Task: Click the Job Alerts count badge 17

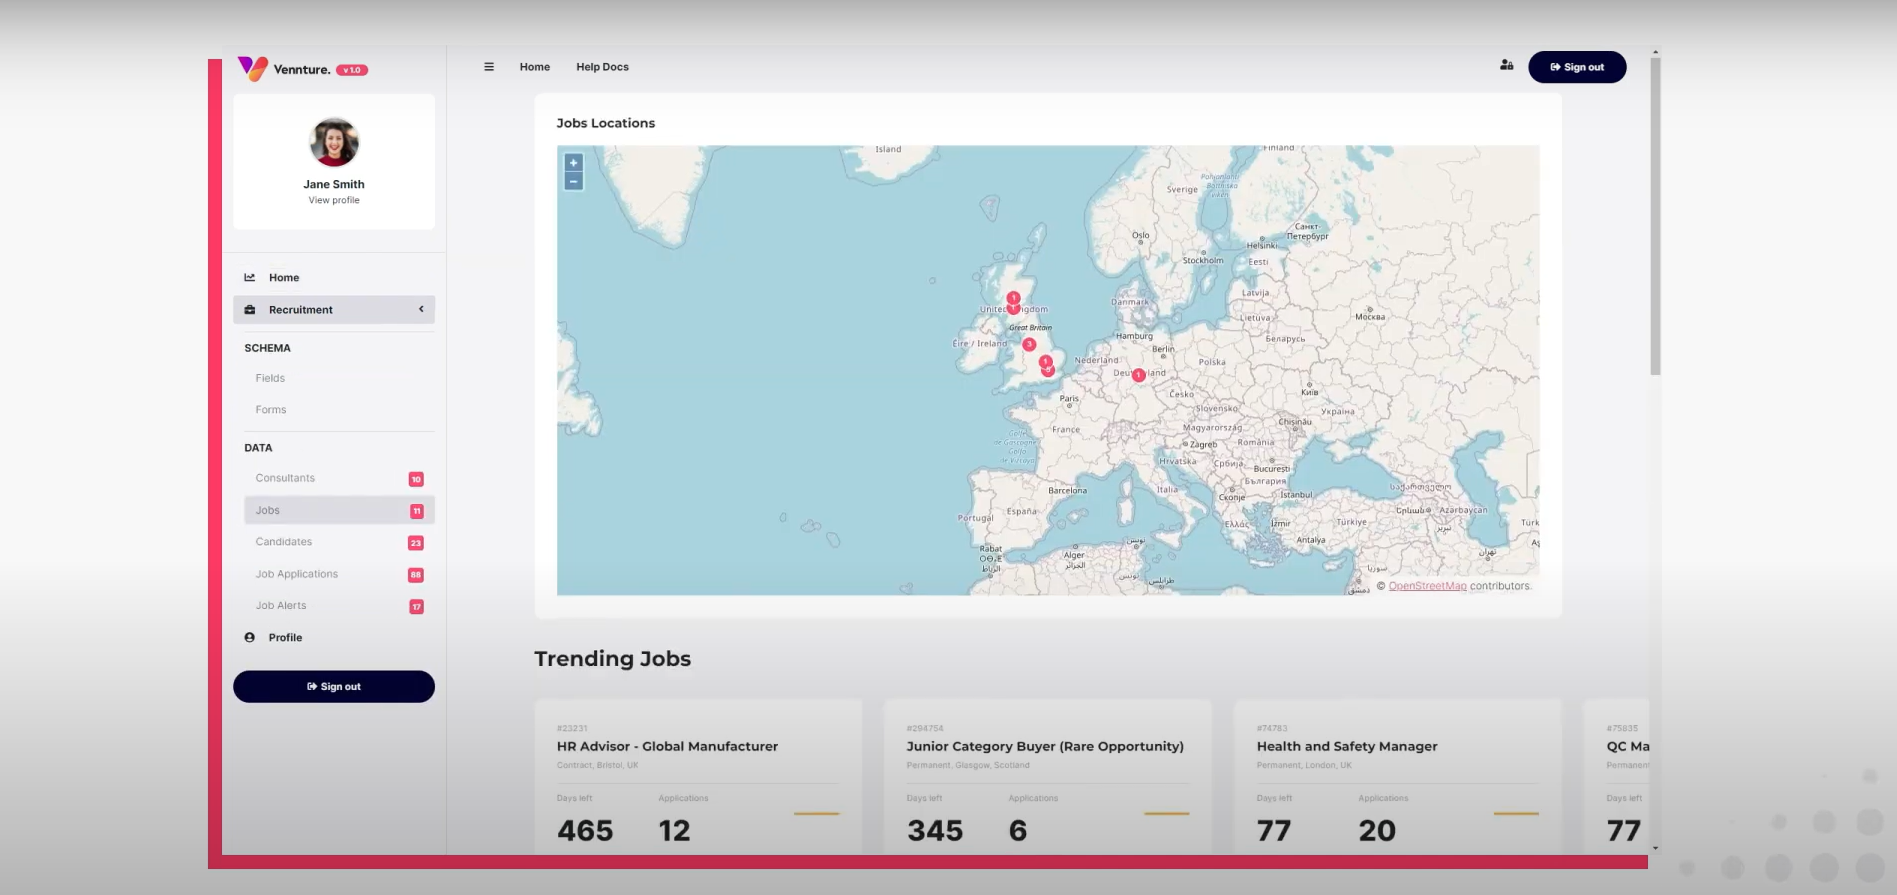Action: click(416, 607)
